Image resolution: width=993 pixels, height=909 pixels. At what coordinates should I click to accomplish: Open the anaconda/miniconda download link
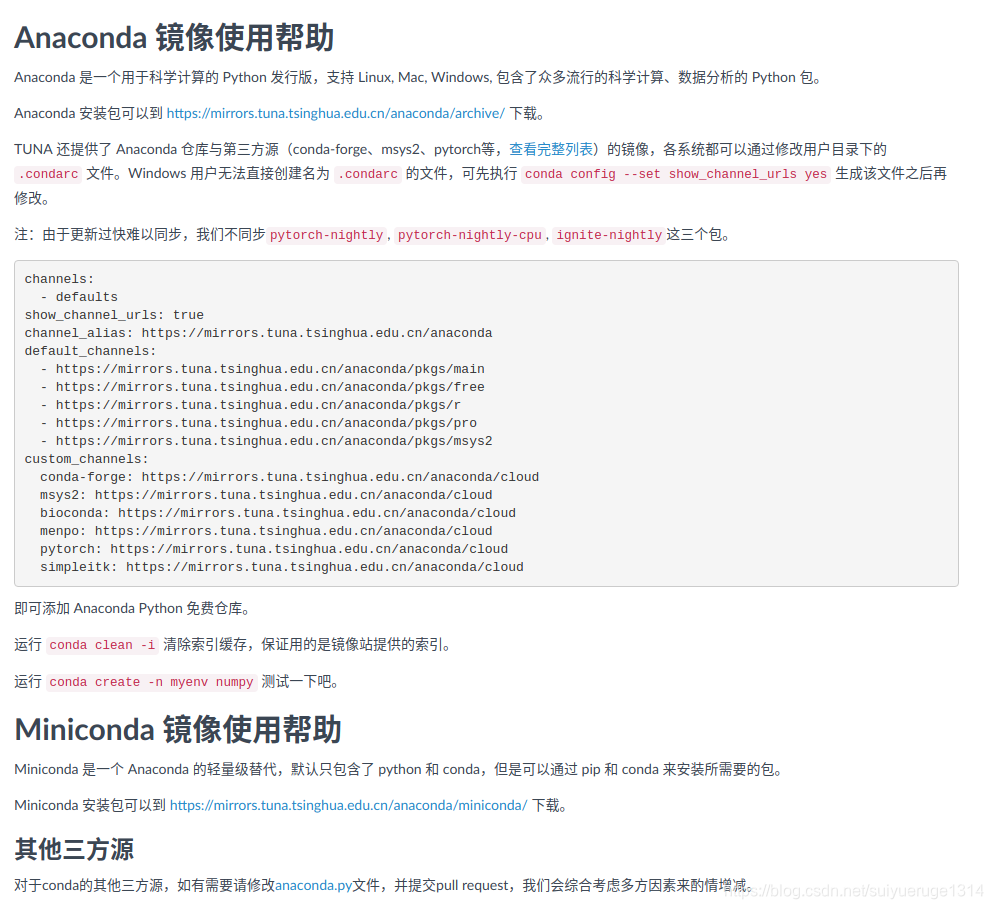click(x=348, y=806)
